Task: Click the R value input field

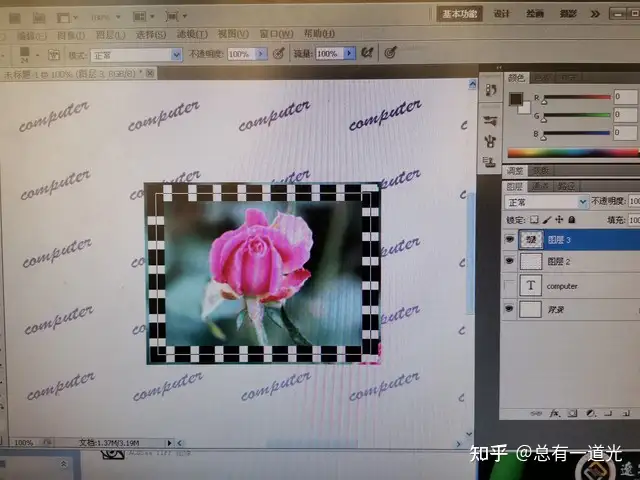Action: (625, 97)
